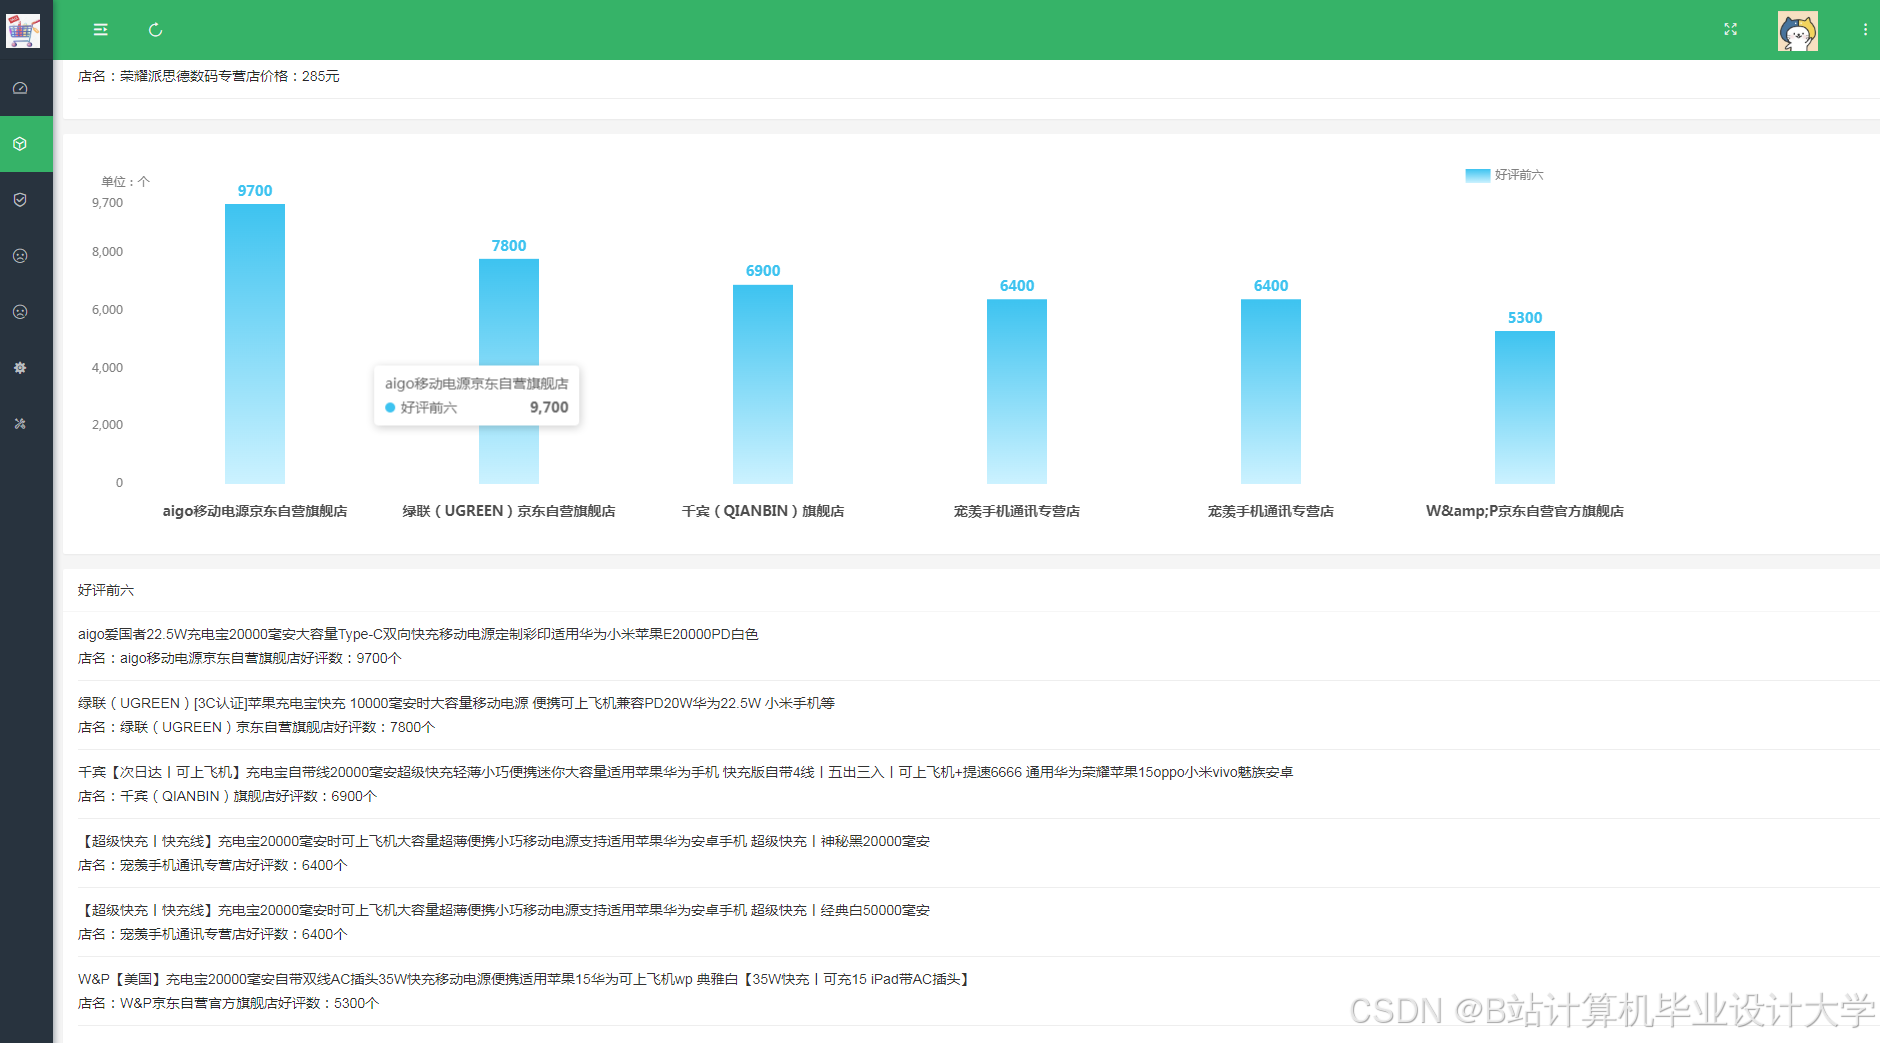Click product title aigo爱国者22.5W充电宝

coord(418,634)
